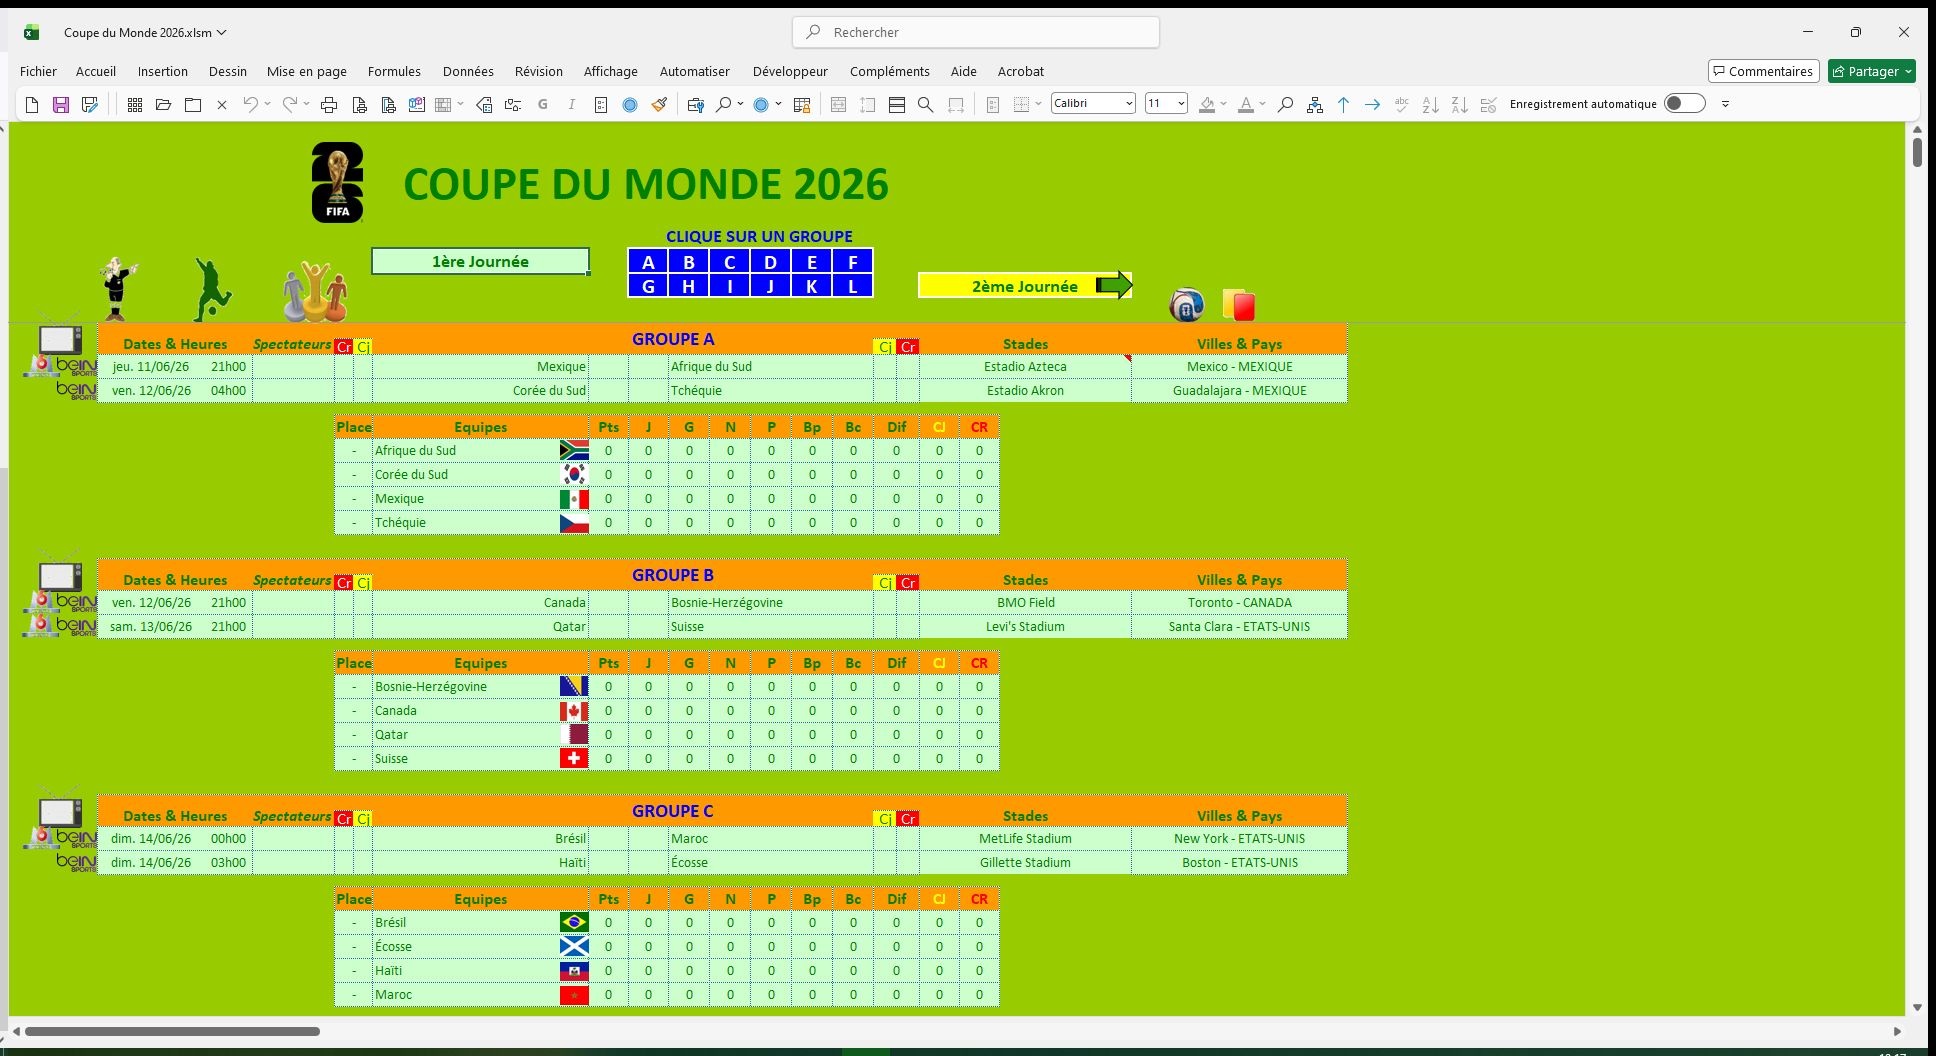This screenshot has height=1056, width=1936.
Task: Open the Formules ribbon tab
Action: click(394, 71)
